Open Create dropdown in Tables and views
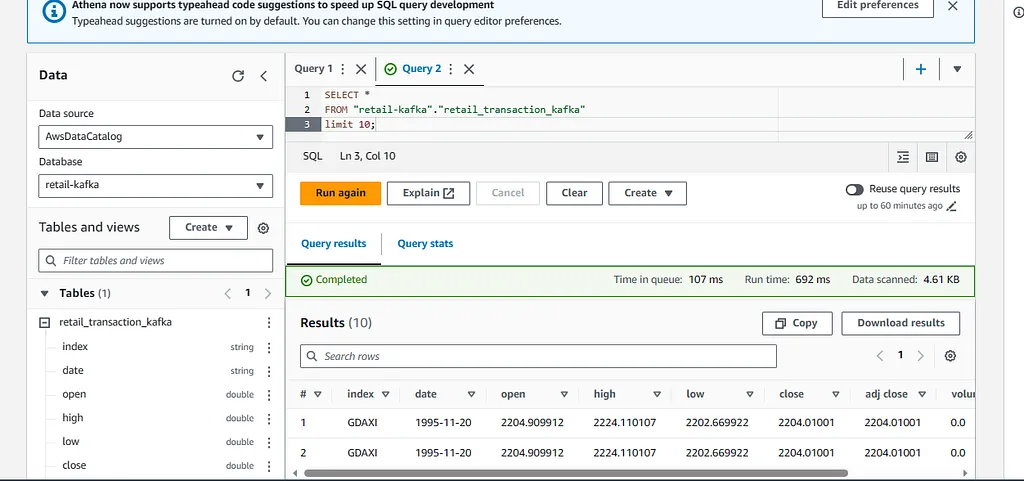 click(208, 228)
